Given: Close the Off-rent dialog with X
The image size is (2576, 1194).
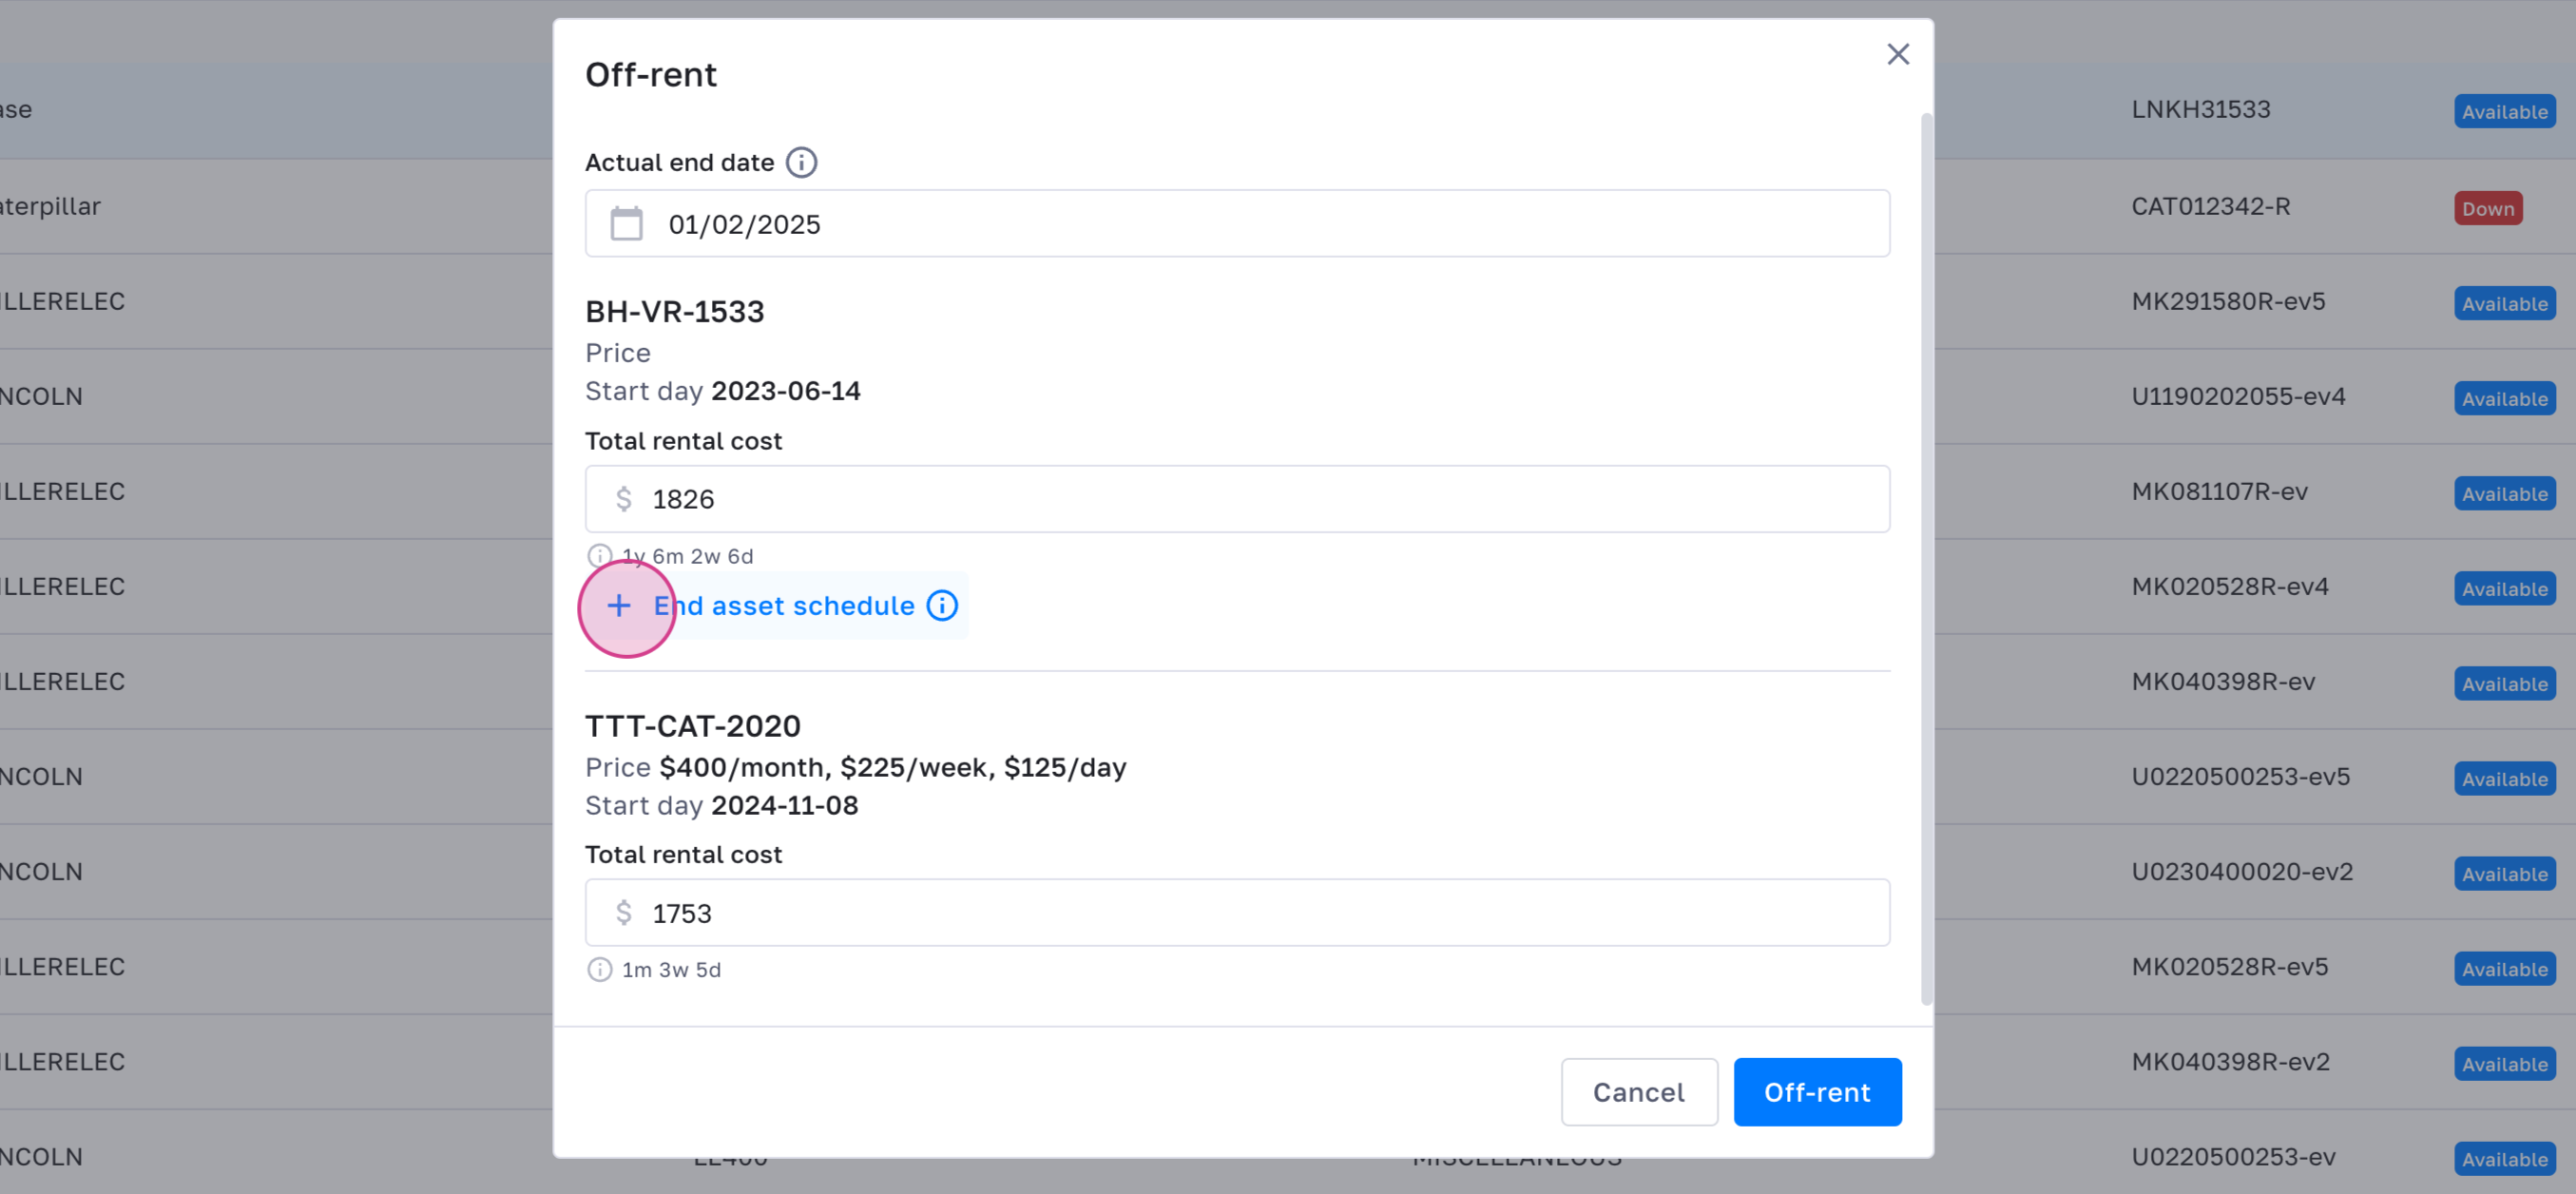Looking at the screenshot, I should click(1897, 54).
